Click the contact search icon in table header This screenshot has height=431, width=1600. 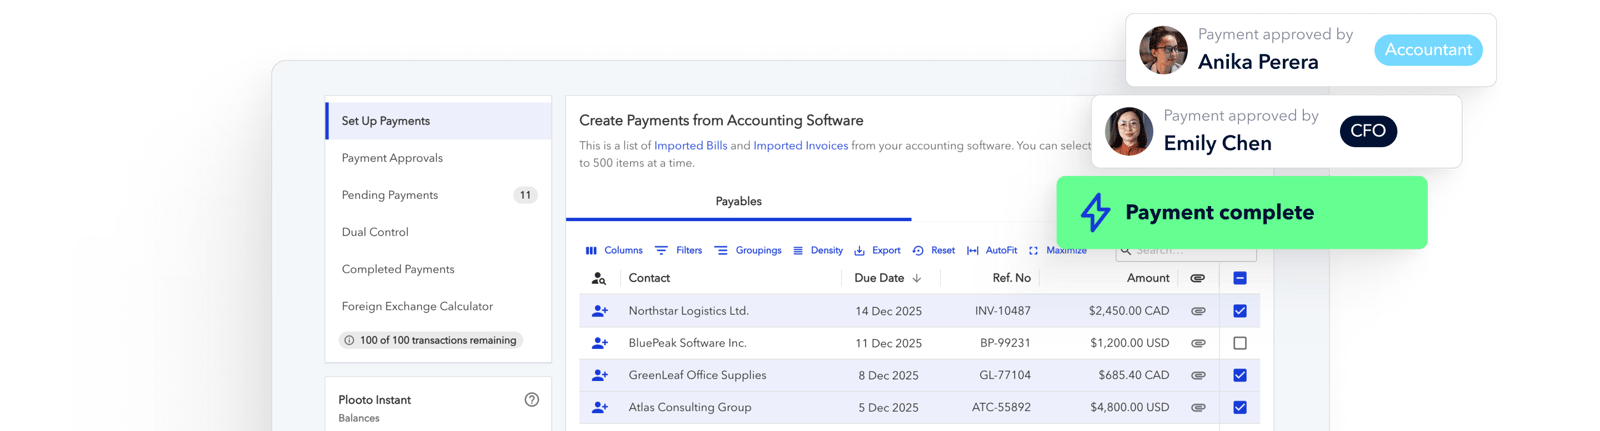(x=599, y=279)
